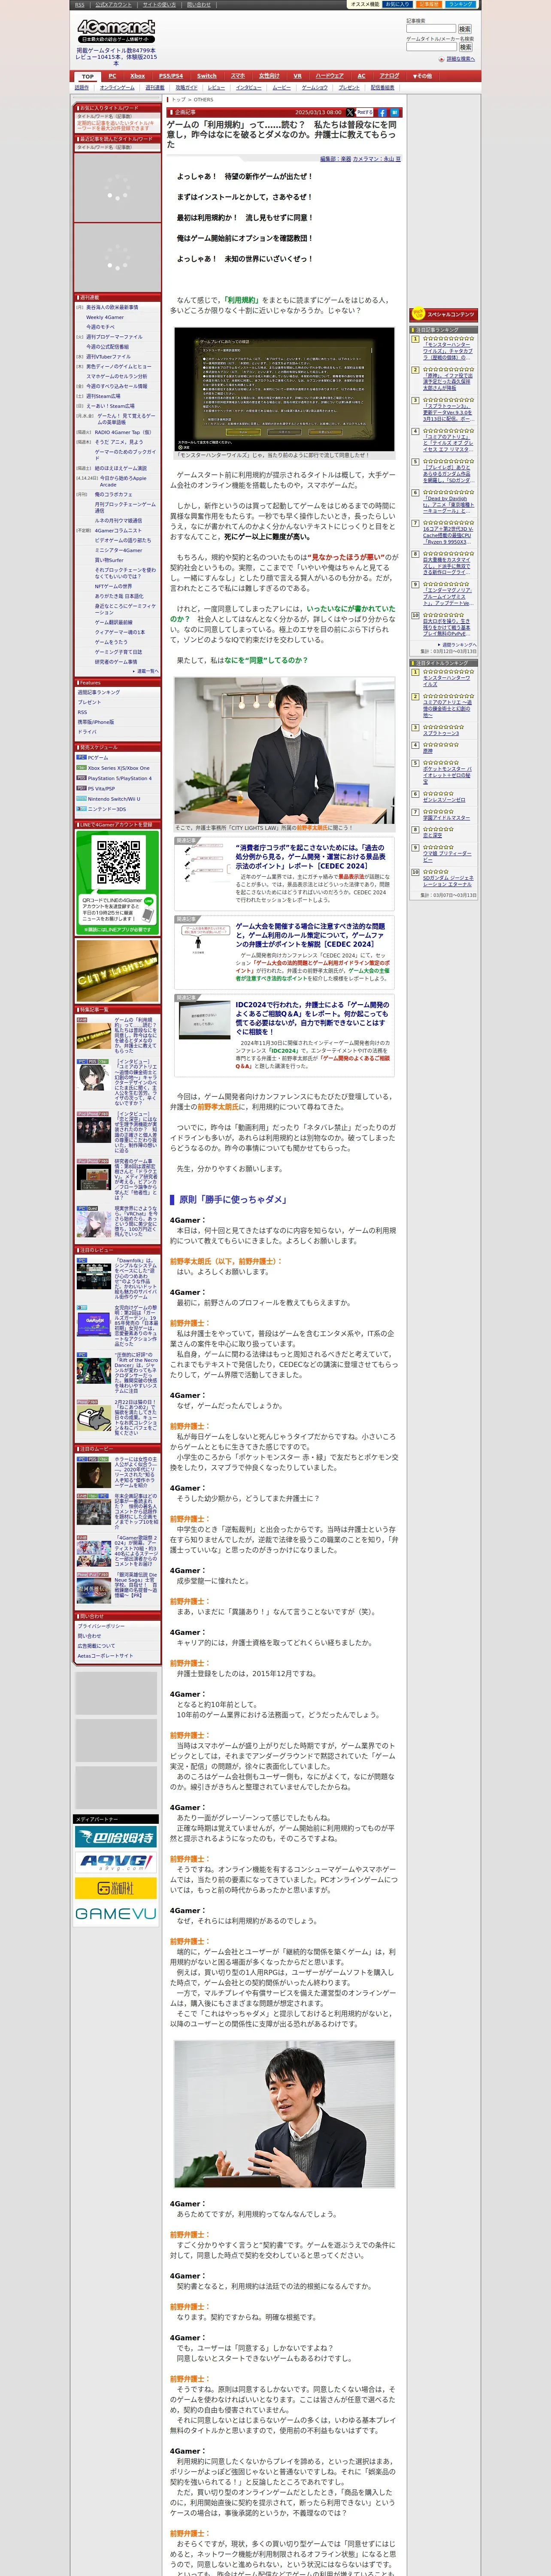This screenshot has height=2576, width=551.
Task: Switch to the スマホ tab
Action: point(238,76)
